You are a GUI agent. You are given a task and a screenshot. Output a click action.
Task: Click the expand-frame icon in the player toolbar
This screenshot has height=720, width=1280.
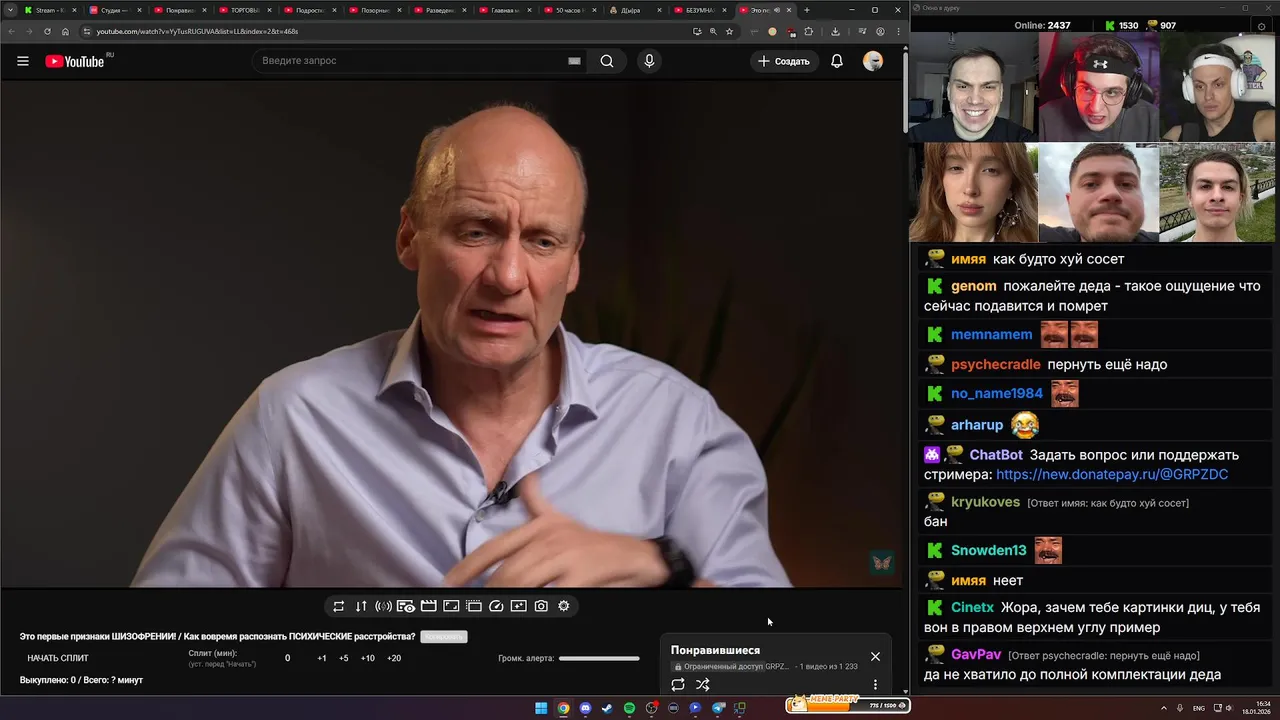(x=451, y=606)
